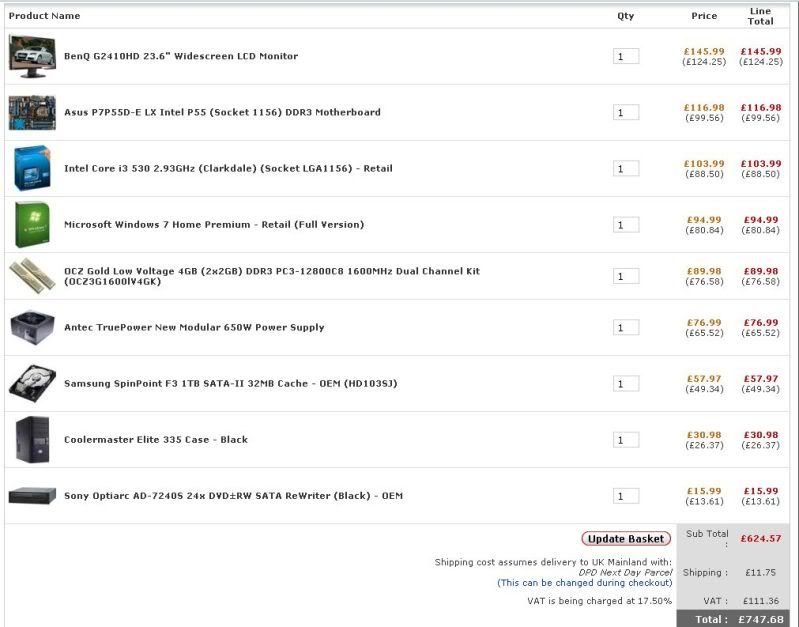The width and height of the screenshot is (799, 627).
Task: Click the Line Total column header
Action: pyautogui.click(x=760, y=16)
